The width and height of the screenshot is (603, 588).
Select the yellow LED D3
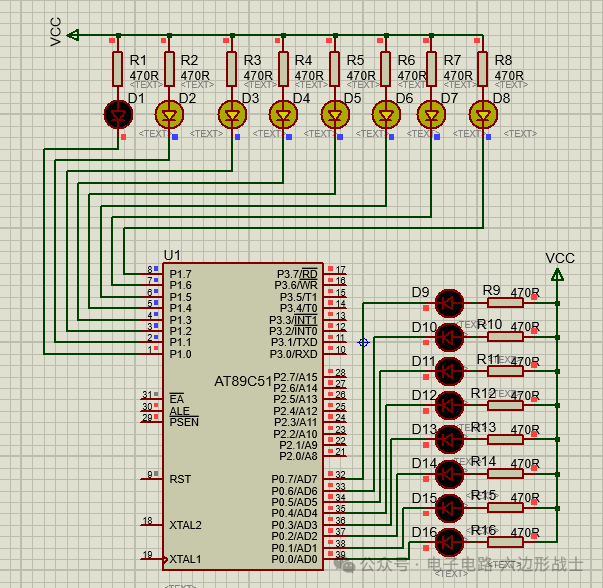click(x=232, y=115)
